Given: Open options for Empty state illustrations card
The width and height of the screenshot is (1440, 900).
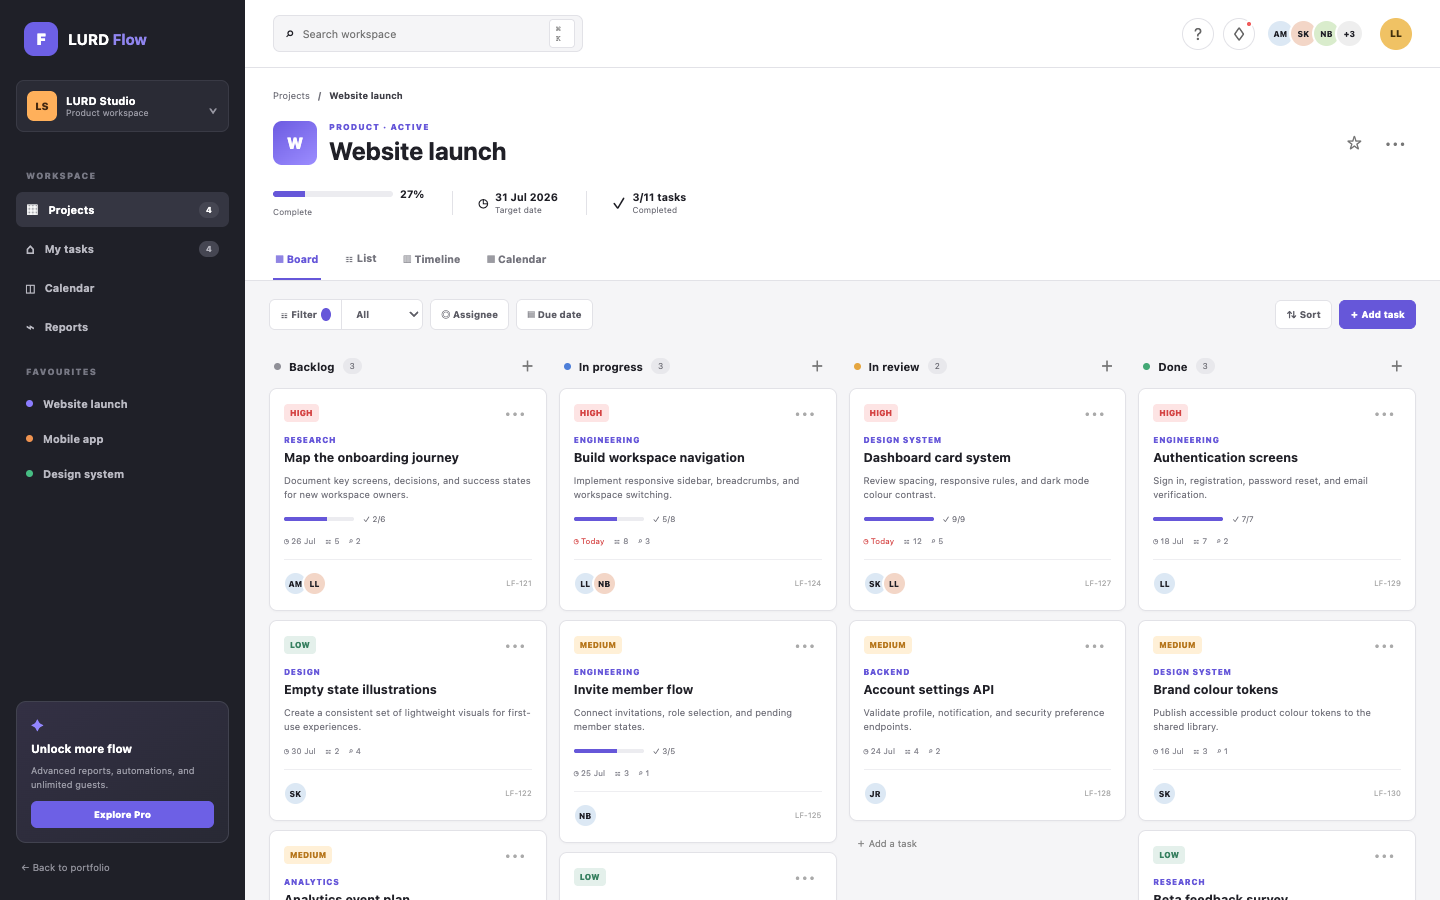Looking at the screenshot, I should (x=515, y=646).
